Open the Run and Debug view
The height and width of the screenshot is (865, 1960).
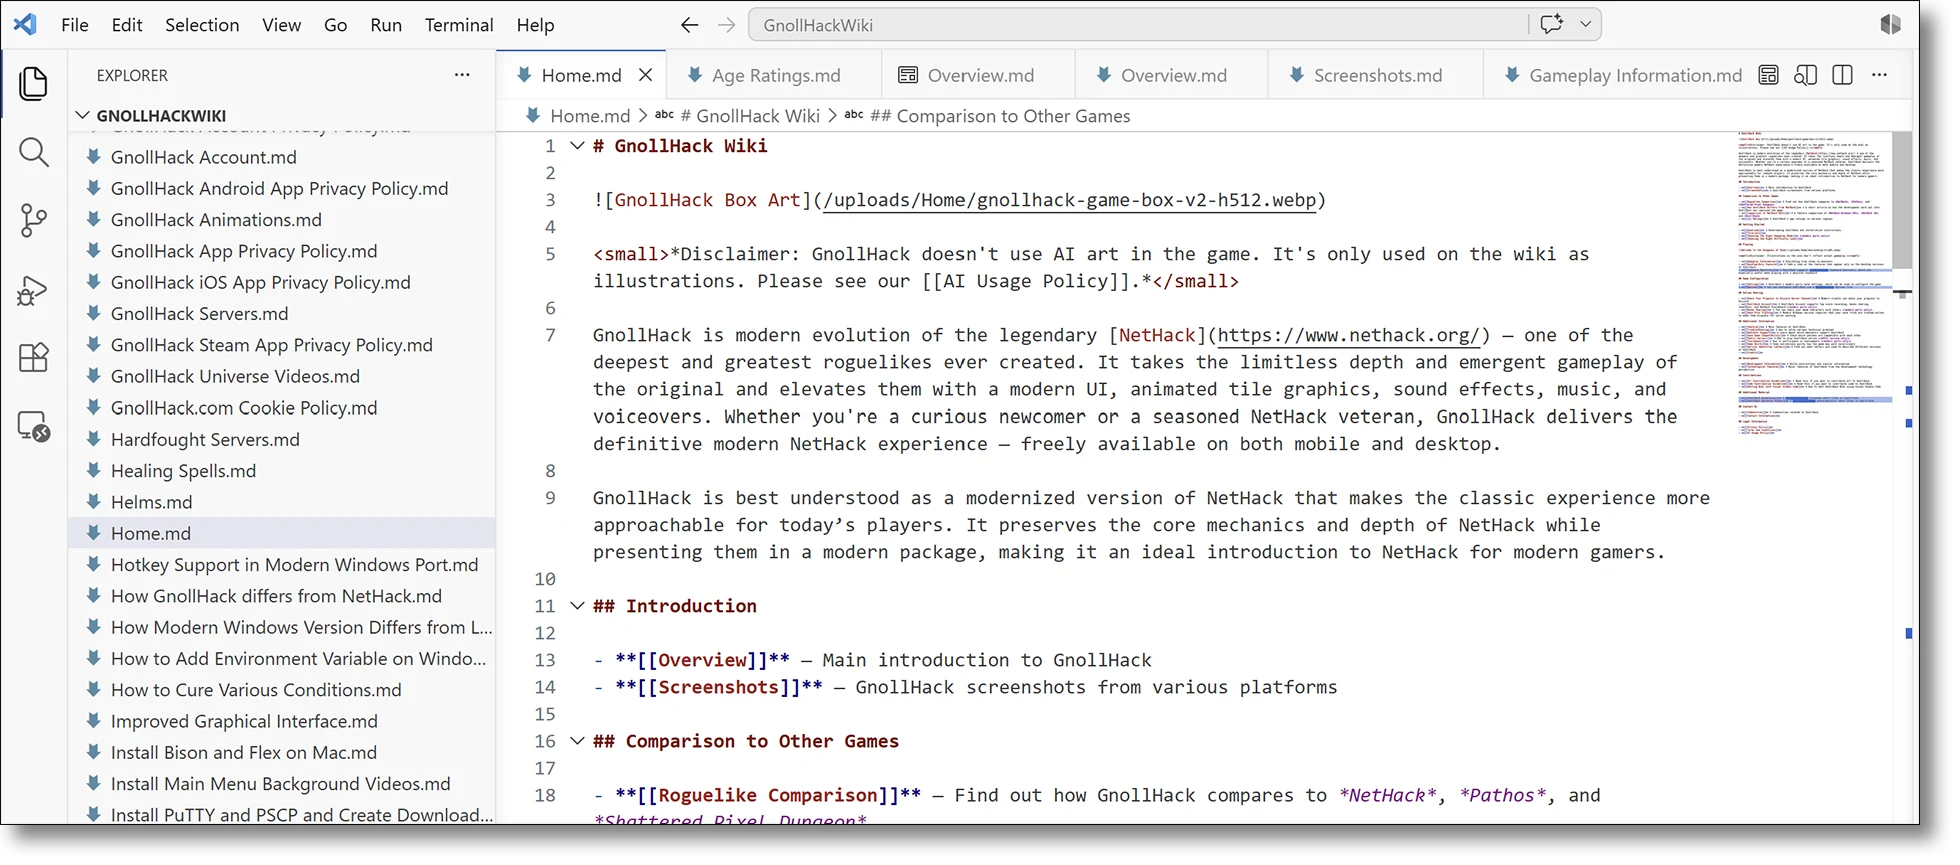[33, 290]
